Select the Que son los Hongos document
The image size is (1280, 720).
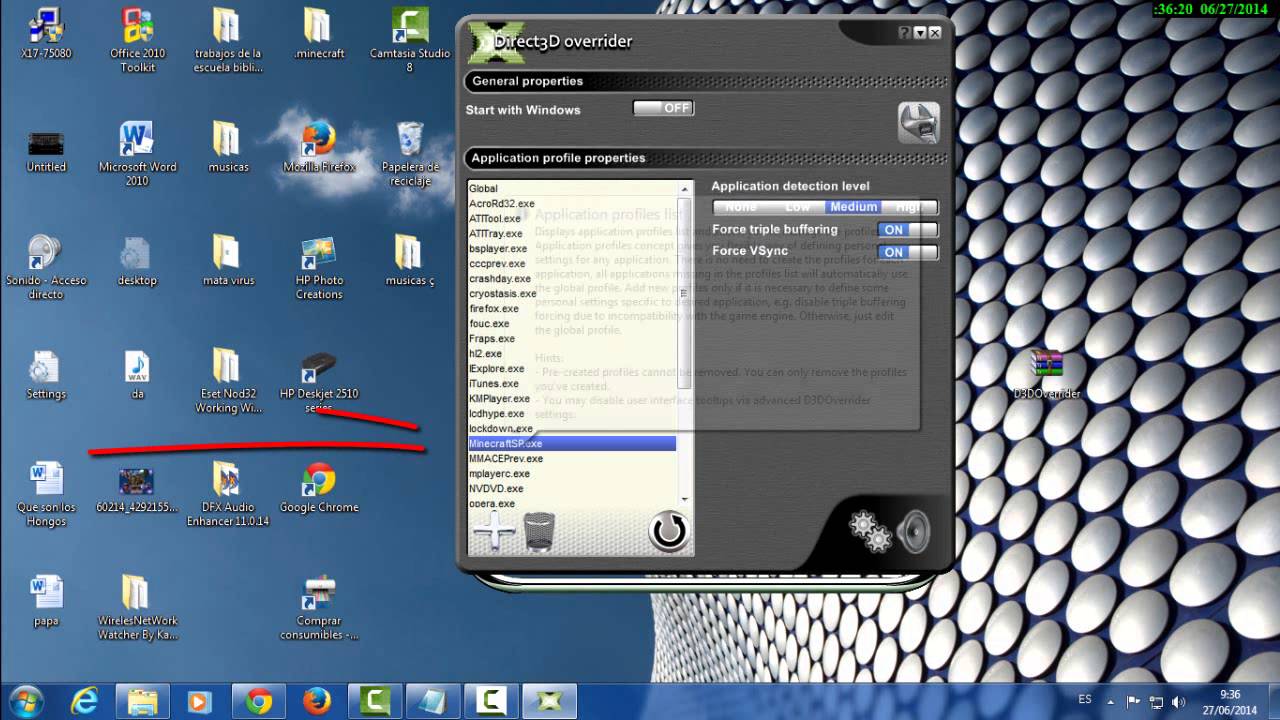tap(46, 495)
